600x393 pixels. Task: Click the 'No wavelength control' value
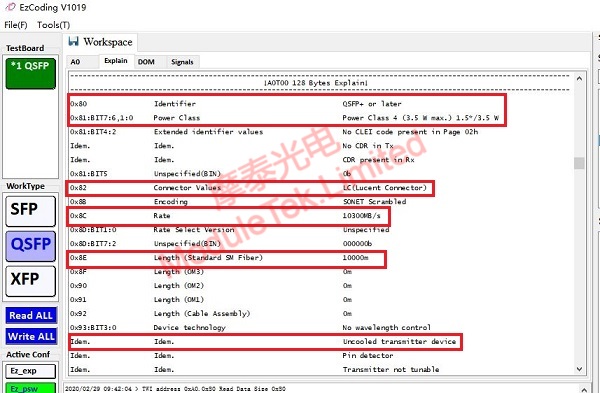pos(386,328)
